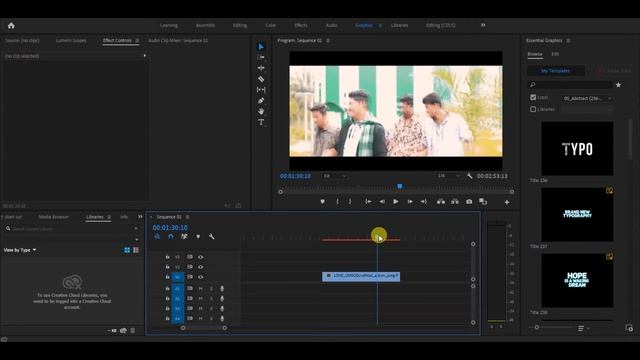Expand project panel tabs overflow chevrons

(140, 217)
